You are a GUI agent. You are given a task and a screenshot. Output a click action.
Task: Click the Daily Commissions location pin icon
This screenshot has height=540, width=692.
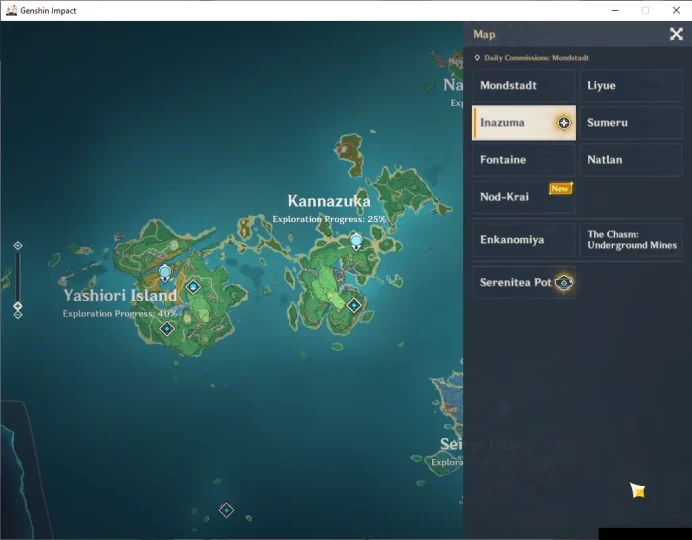click(477, 58)
